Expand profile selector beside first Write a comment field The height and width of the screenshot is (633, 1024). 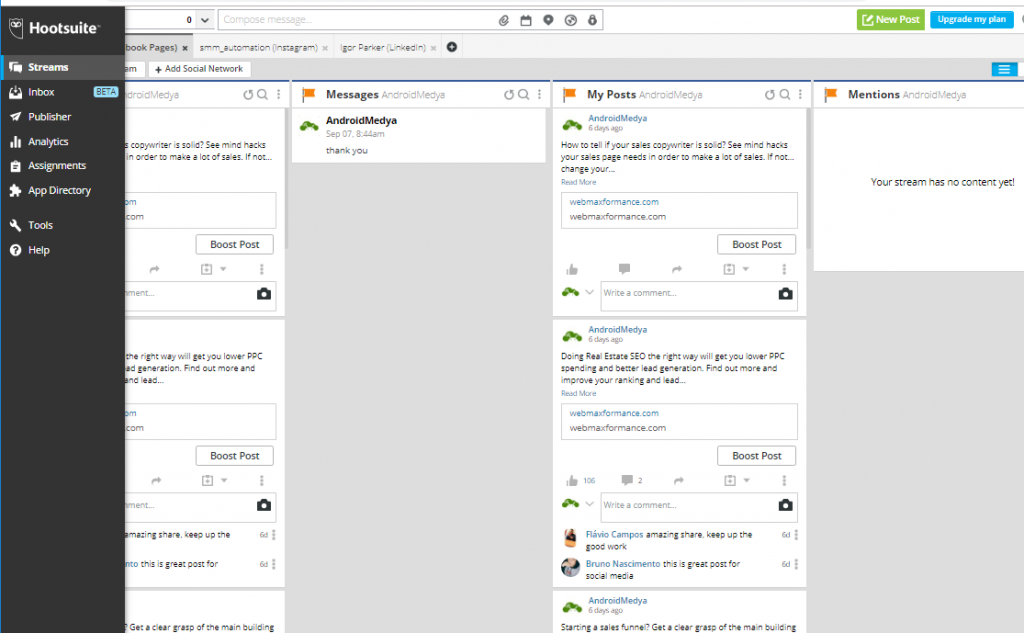tap(590, 293)
